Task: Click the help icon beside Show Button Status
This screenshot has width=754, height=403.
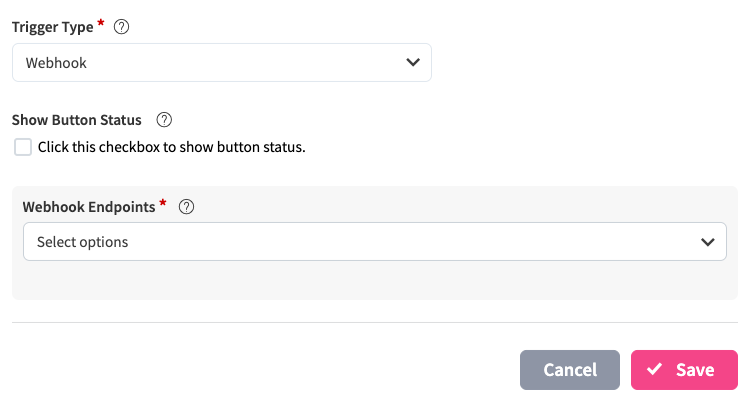Action: click(x=165, y=120)
